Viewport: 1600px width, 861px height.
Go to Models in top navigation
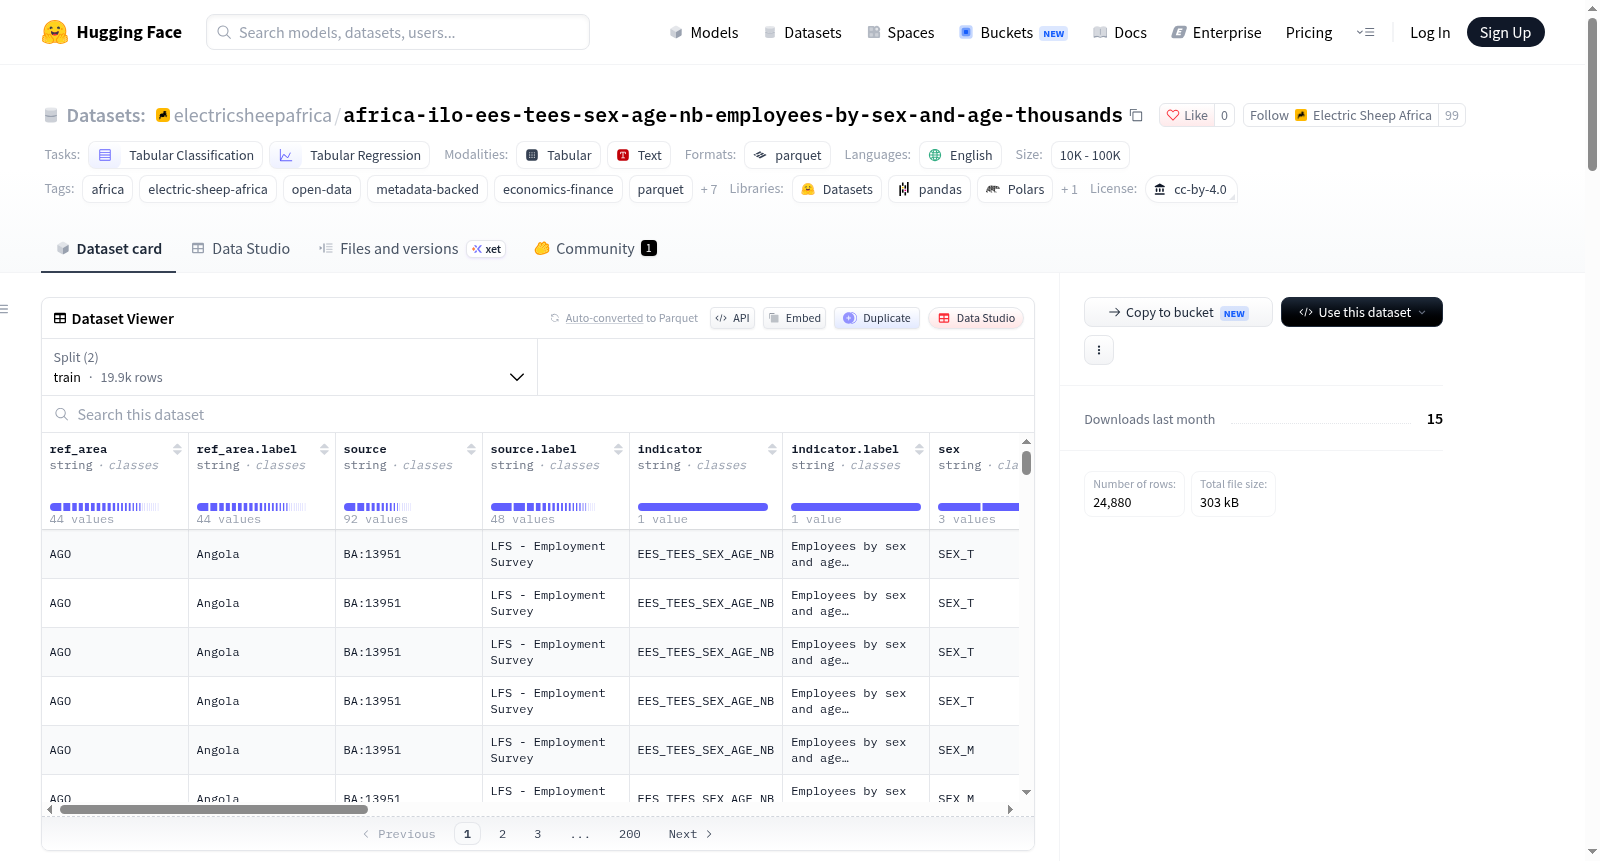pyautogui.click(x=704, y=32)
